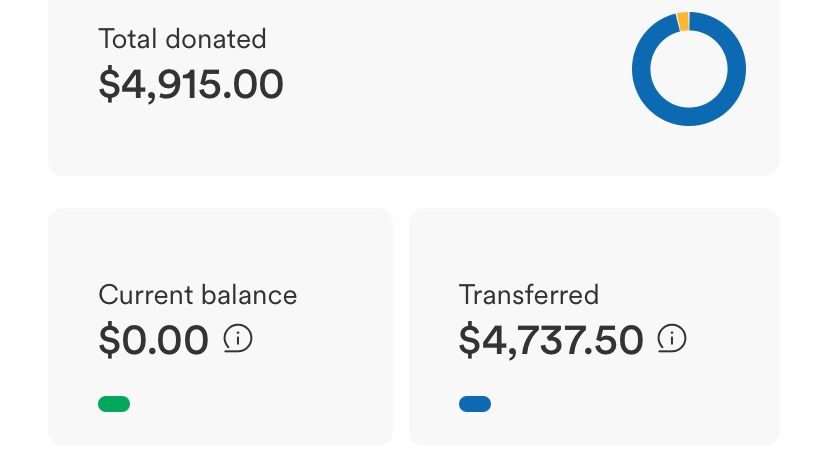This screenshot has width=828, height=467.
Task: Open the Current balance info icon
Action: (x=238, y=338)
